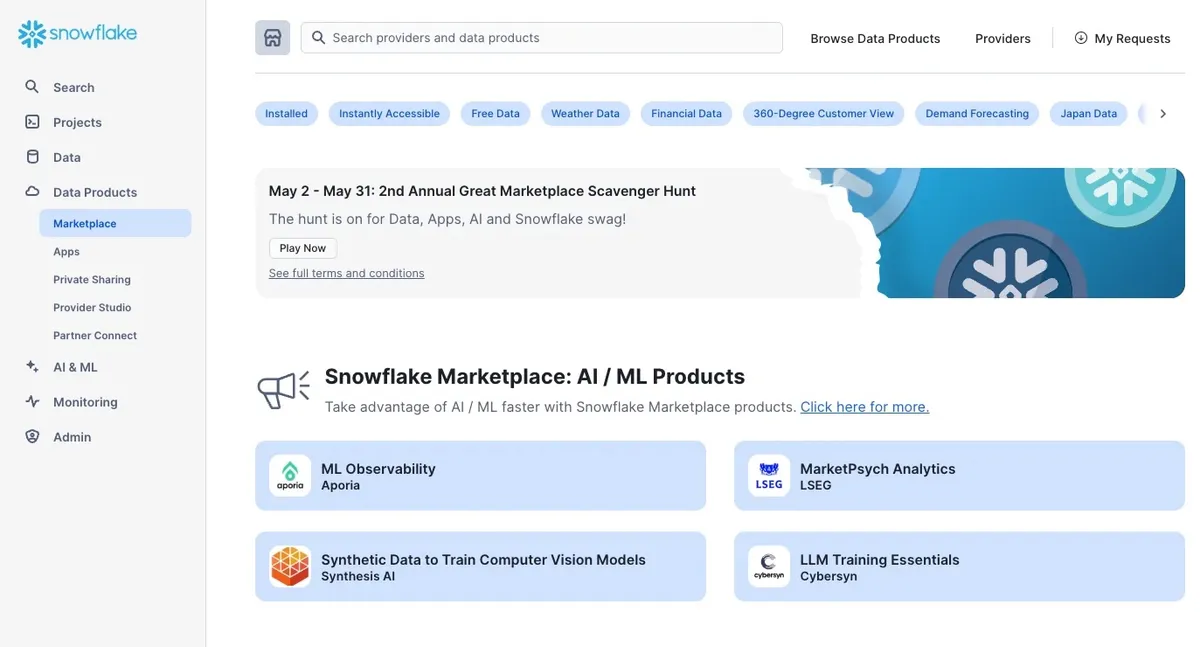Image resolution: width=1200 pixels, height=647 pixels.
Task: Open the LLM Training Essentials card
Action: pyautogui.click(x=960, y=567)
